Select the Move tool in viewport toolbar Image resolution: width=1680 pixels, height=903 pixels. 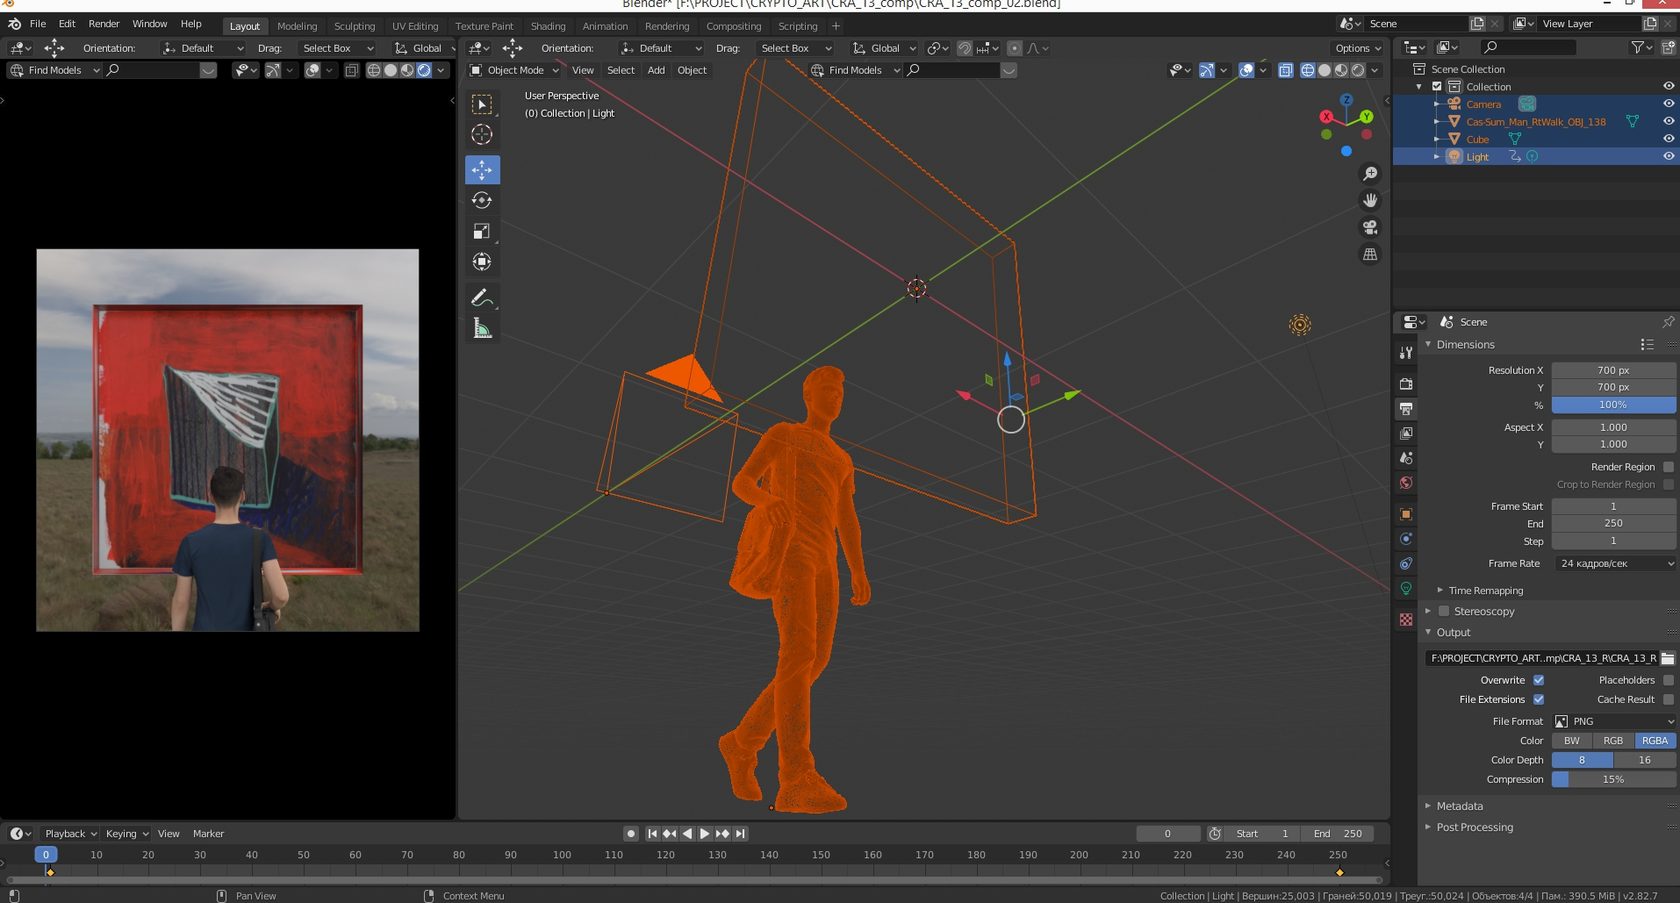(482, 170)
